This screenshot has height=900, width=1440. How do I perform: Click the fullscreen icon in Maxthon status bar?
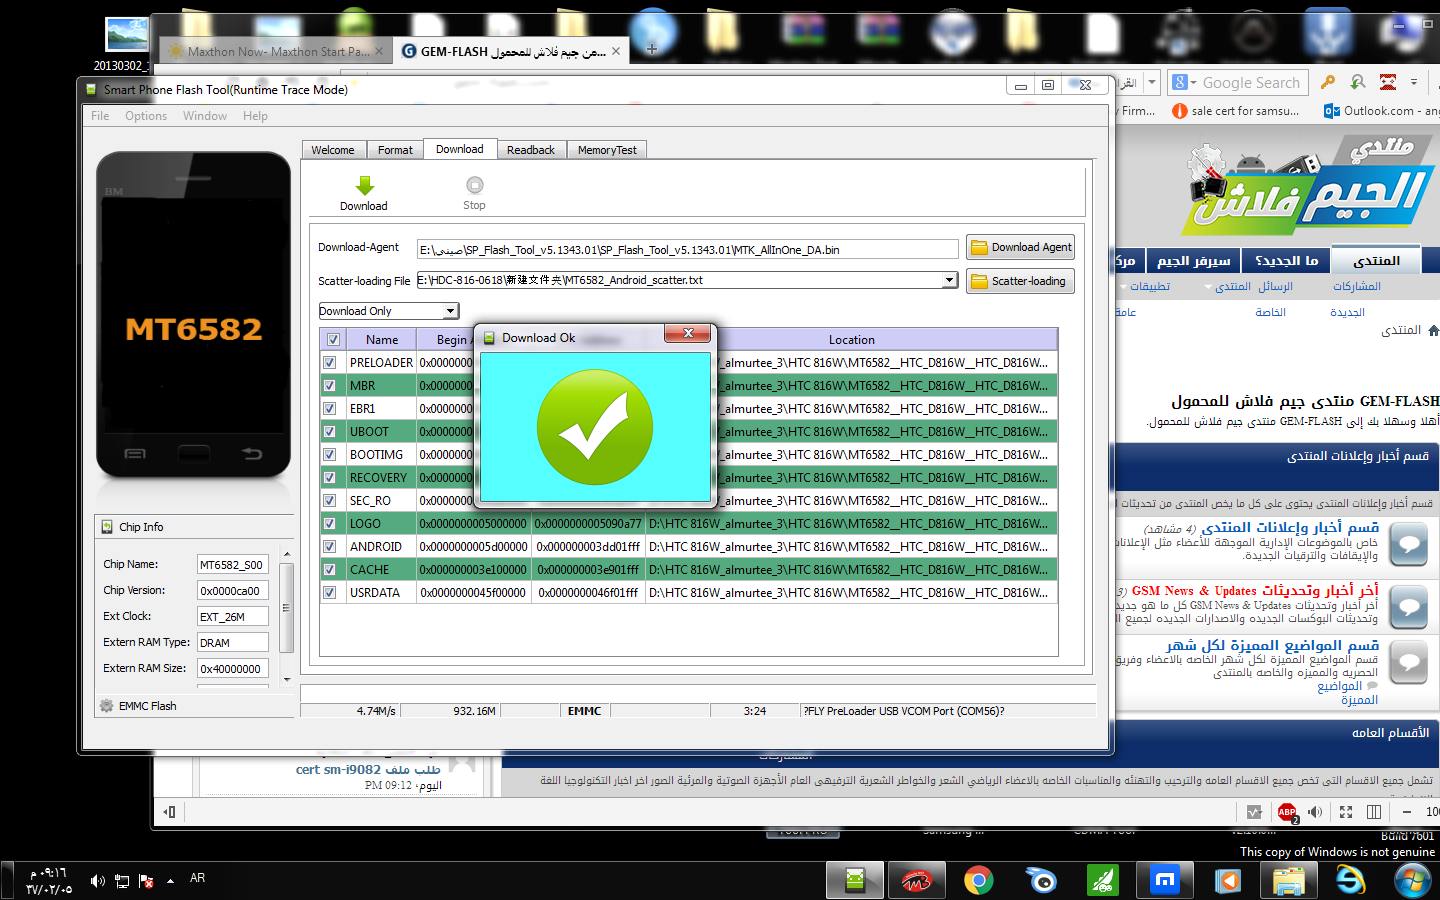(1346, 812)
